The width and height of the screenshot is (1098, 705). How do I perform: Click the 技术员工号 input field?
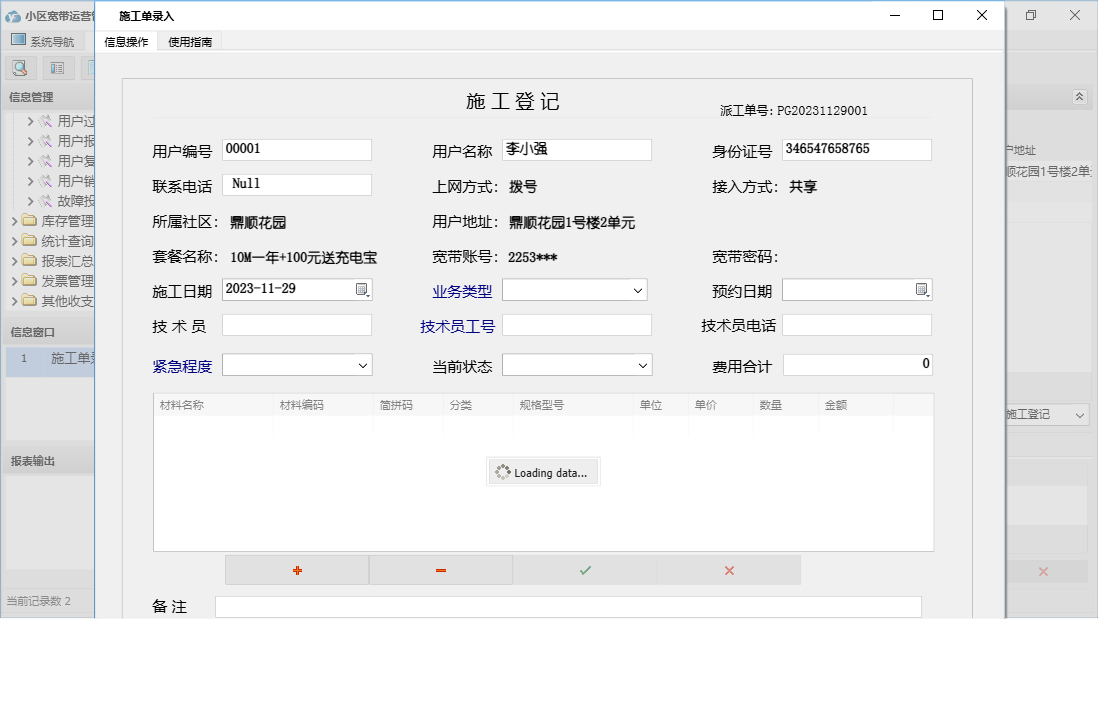(576, 326)
